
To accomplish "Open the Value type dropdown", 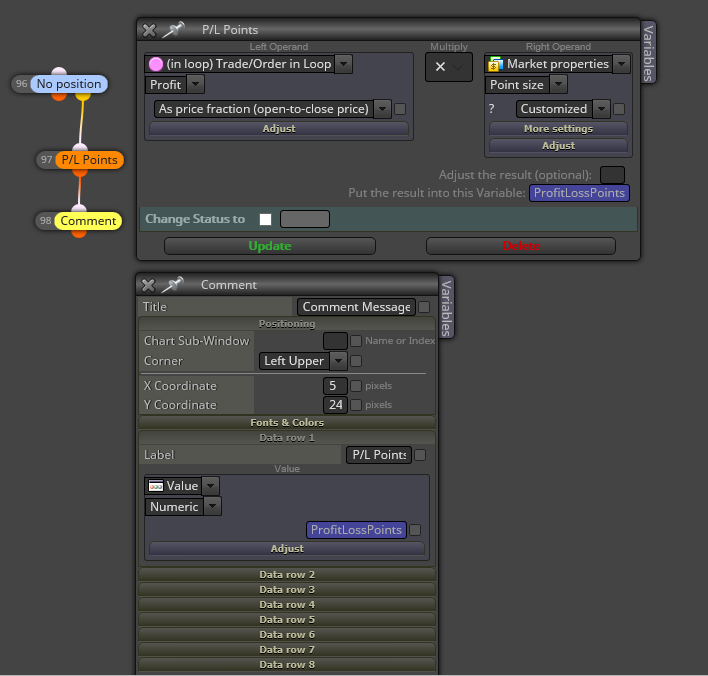I will 210,486.
